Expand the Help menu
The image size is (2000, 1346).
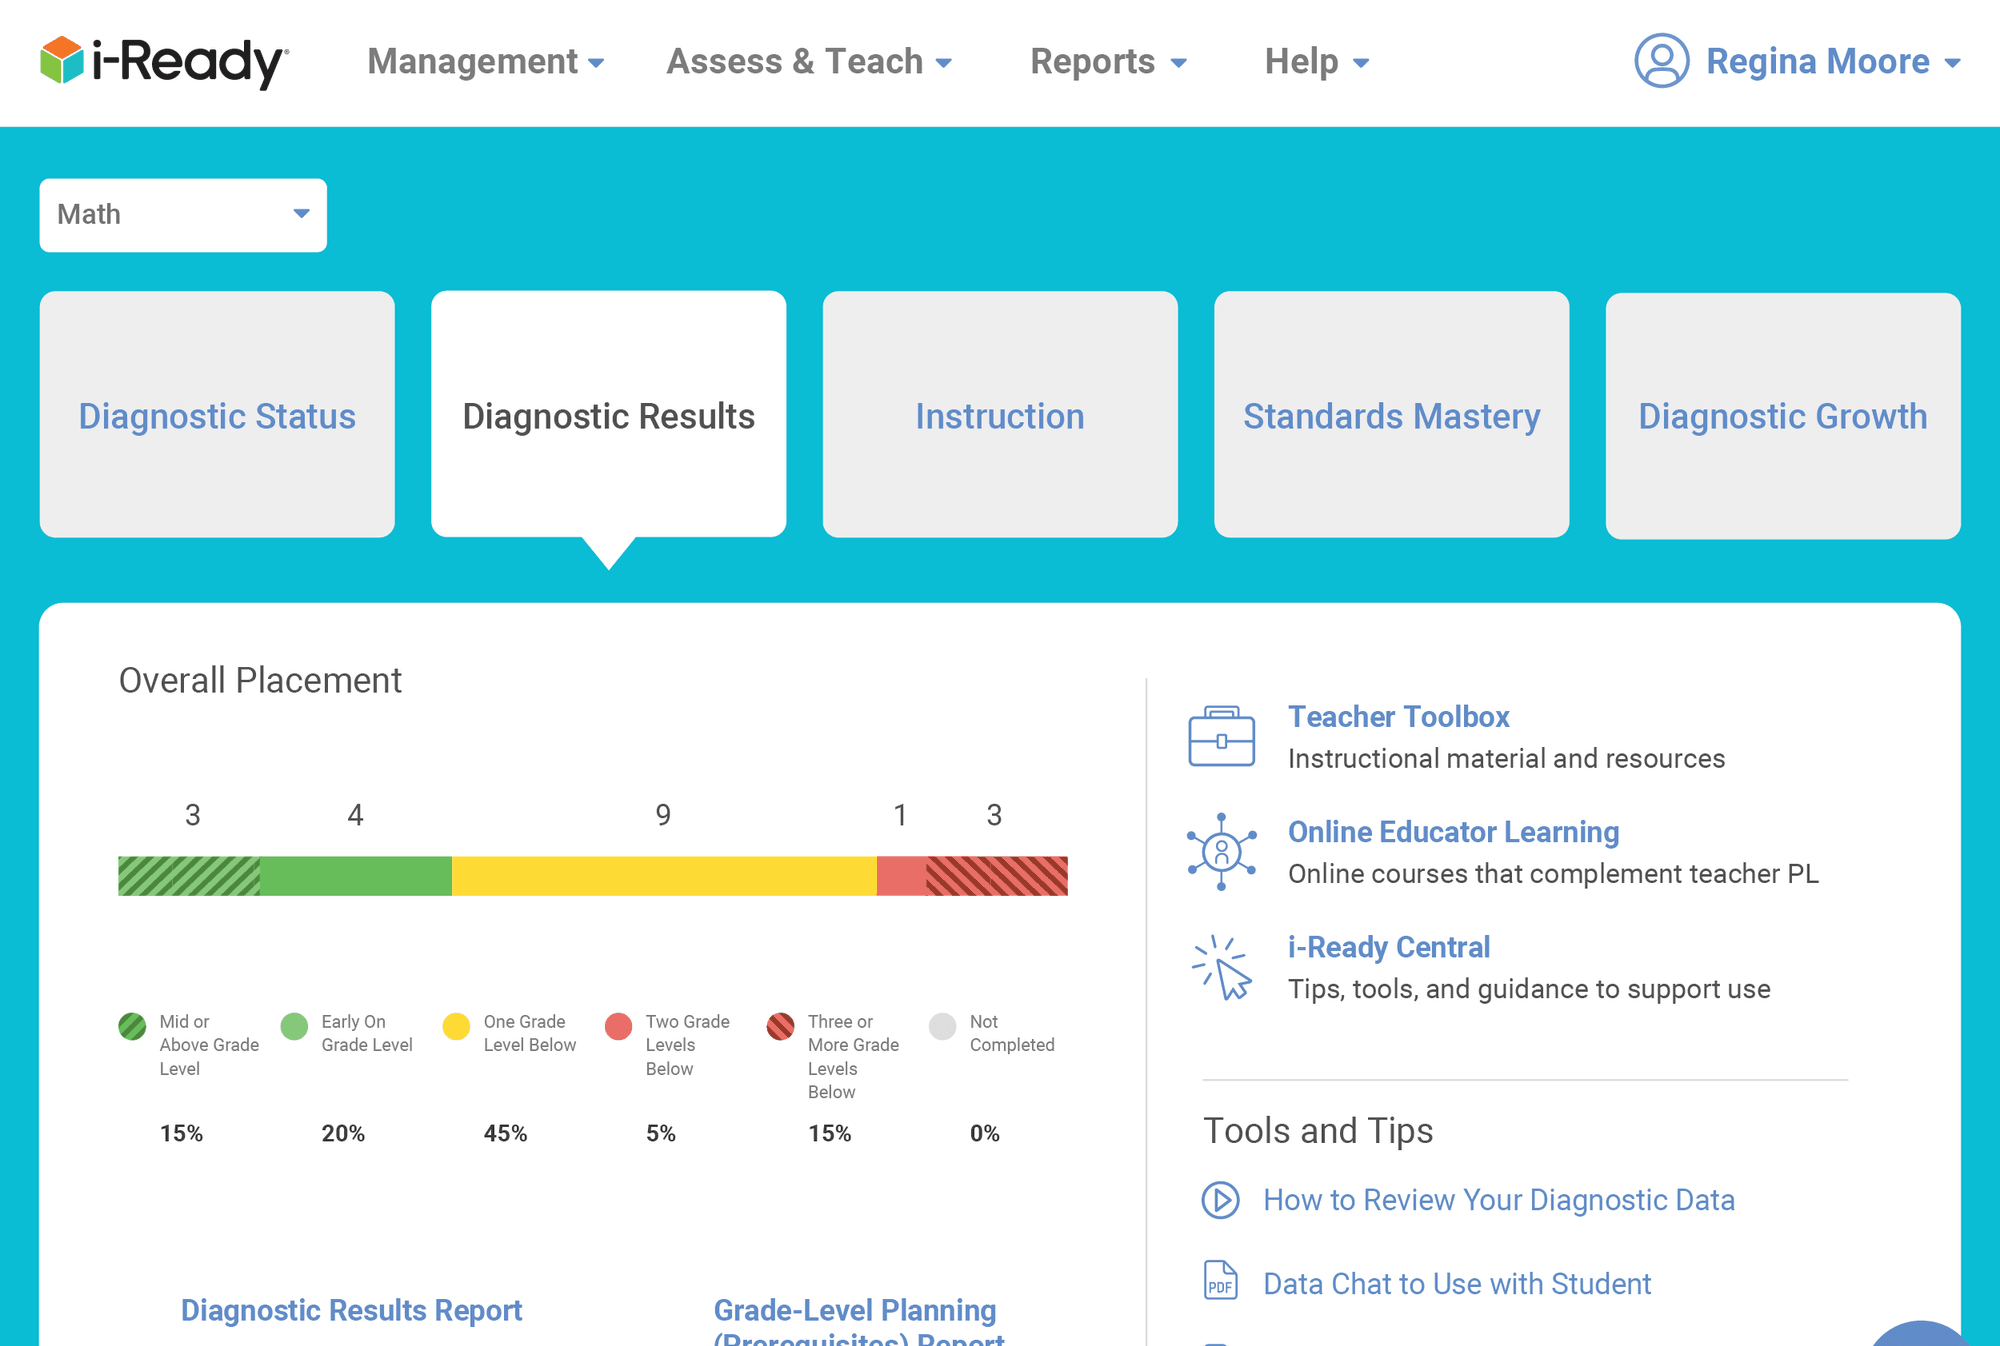1316,62
